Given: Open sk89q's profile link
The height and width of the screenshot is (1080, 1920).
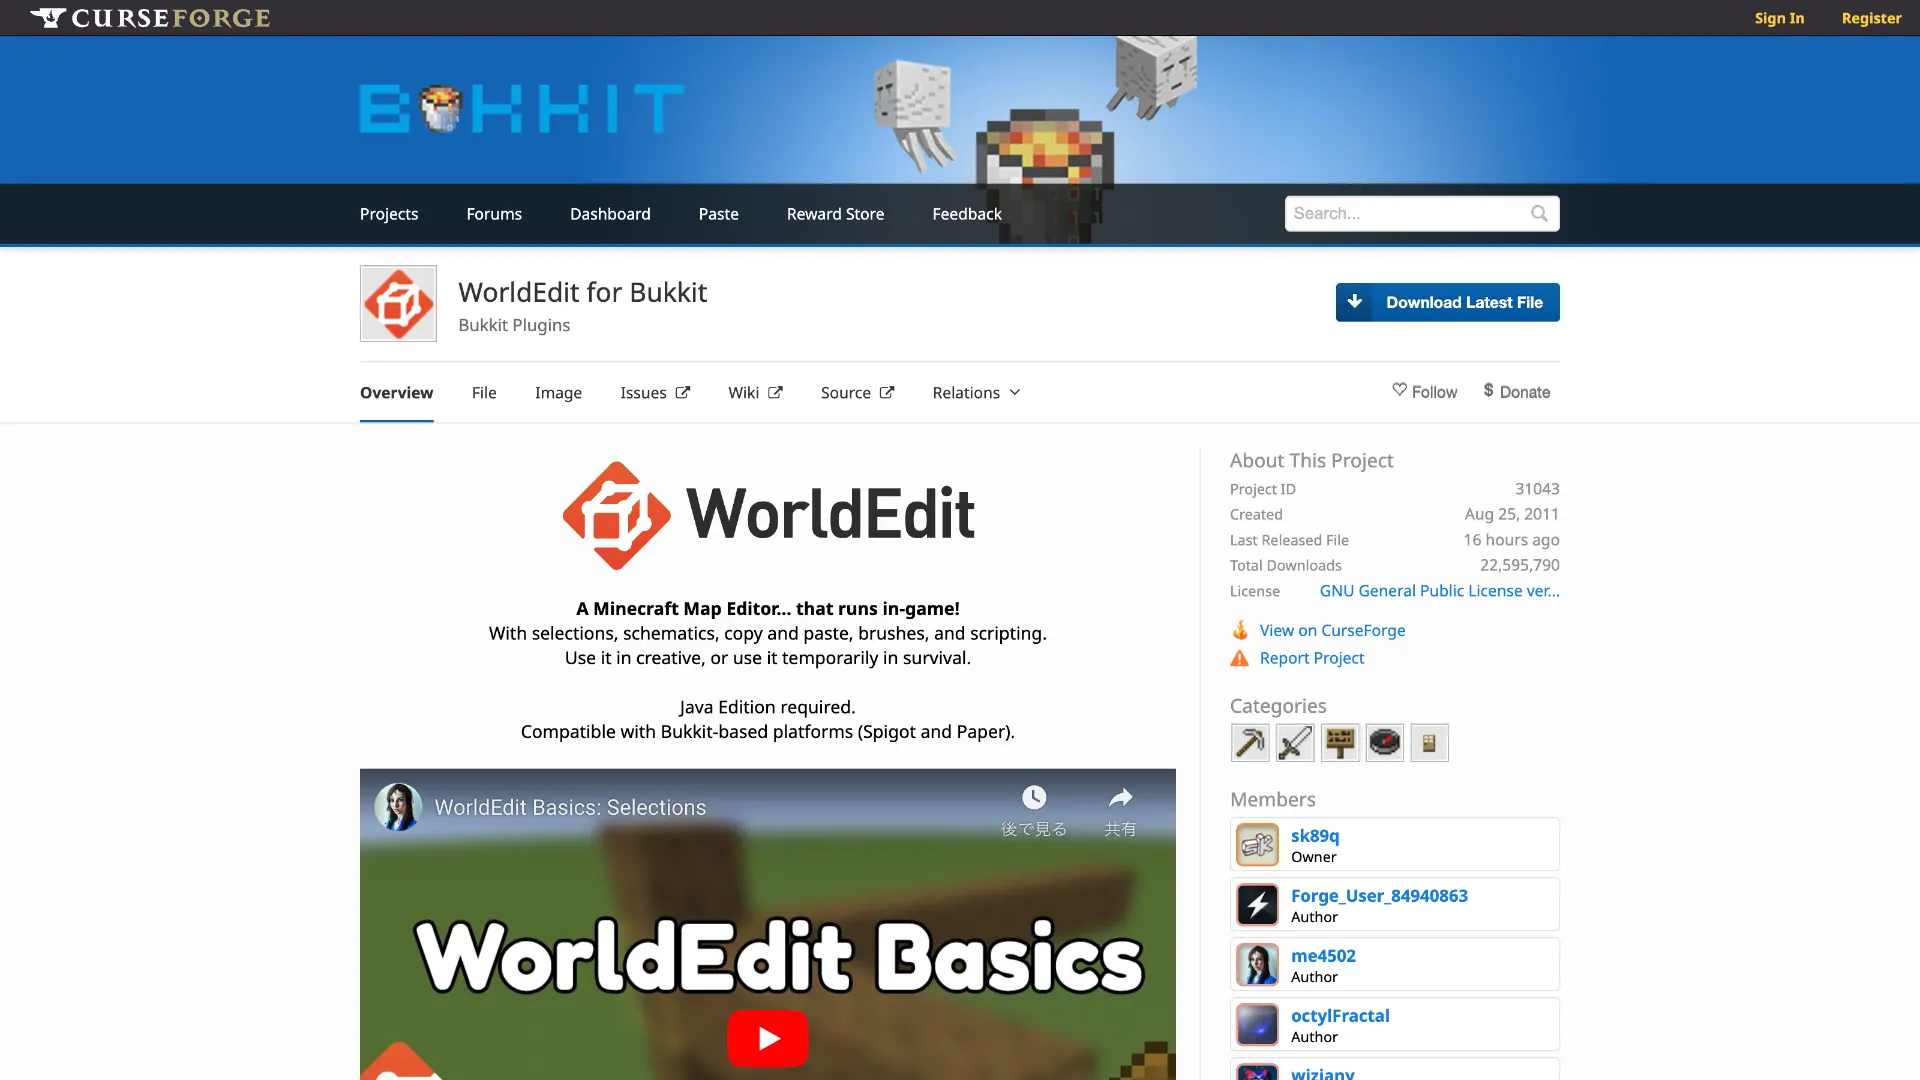Looking at the screenshot, I should (1314, 836).
